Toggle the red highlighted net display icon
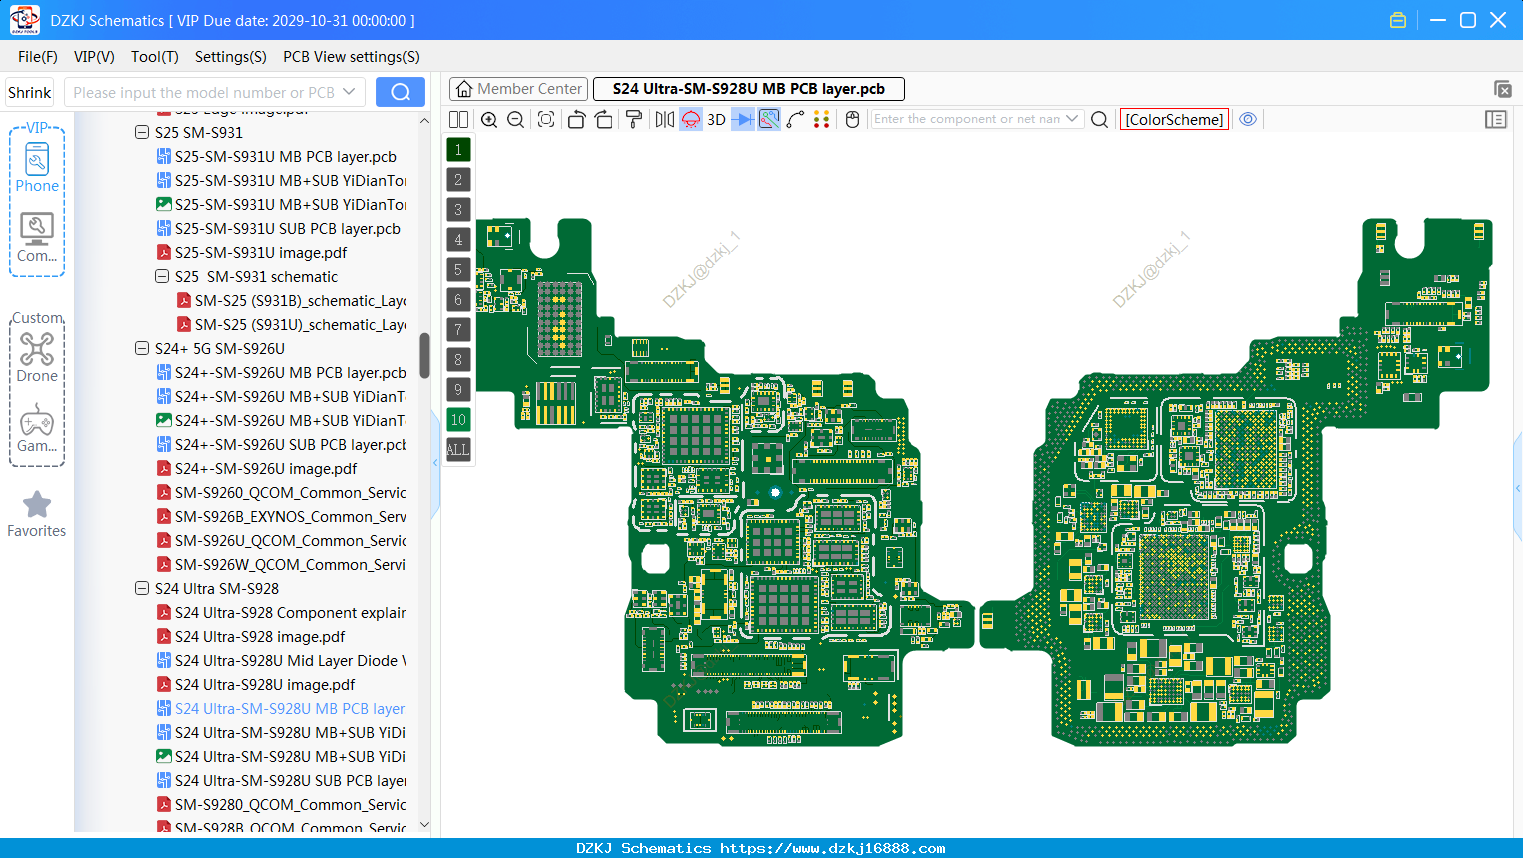This screenshot has height=858, width=1523. (691, 119)
